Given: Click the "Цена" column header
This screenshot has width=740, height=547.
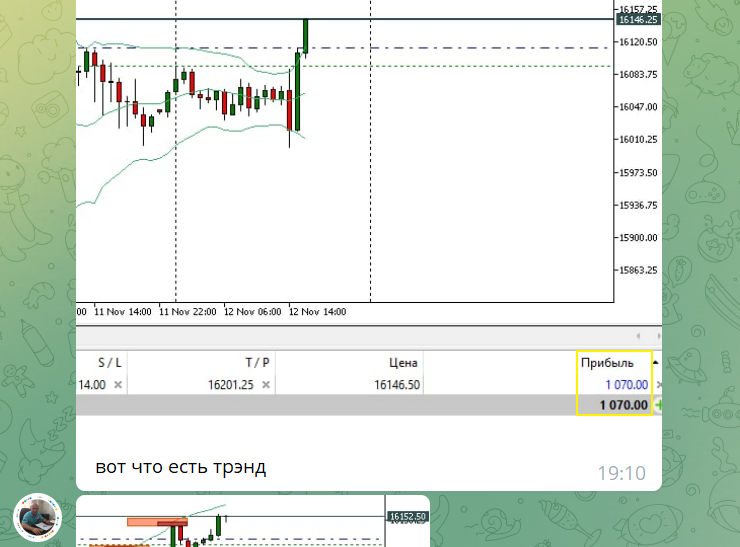Looking at the screenshot, I should coord(403,362).
